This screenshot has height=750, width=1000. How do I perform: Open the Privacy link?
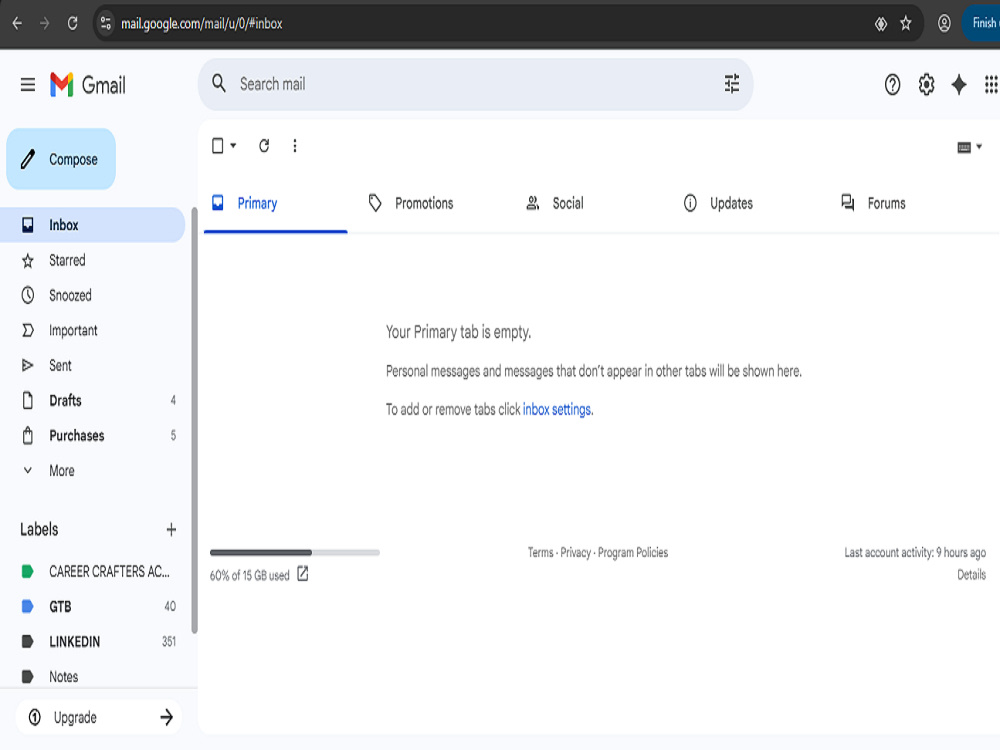pos(575,552)
